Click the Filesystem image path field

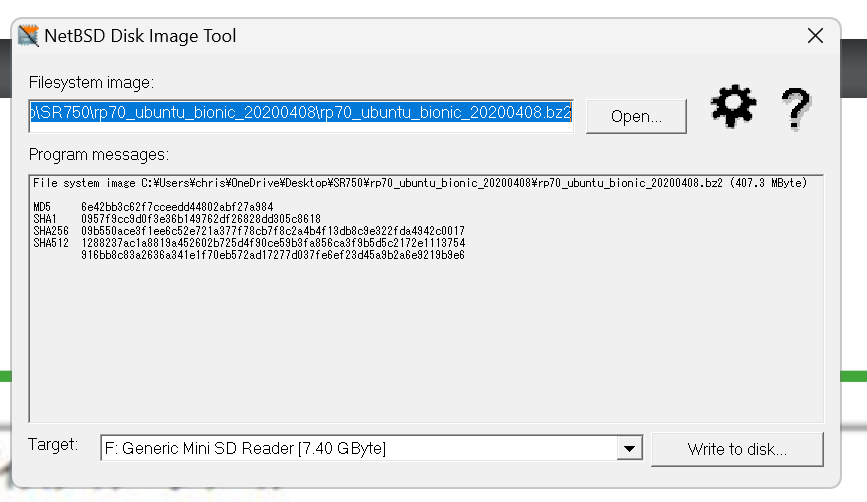click(301, 116)
